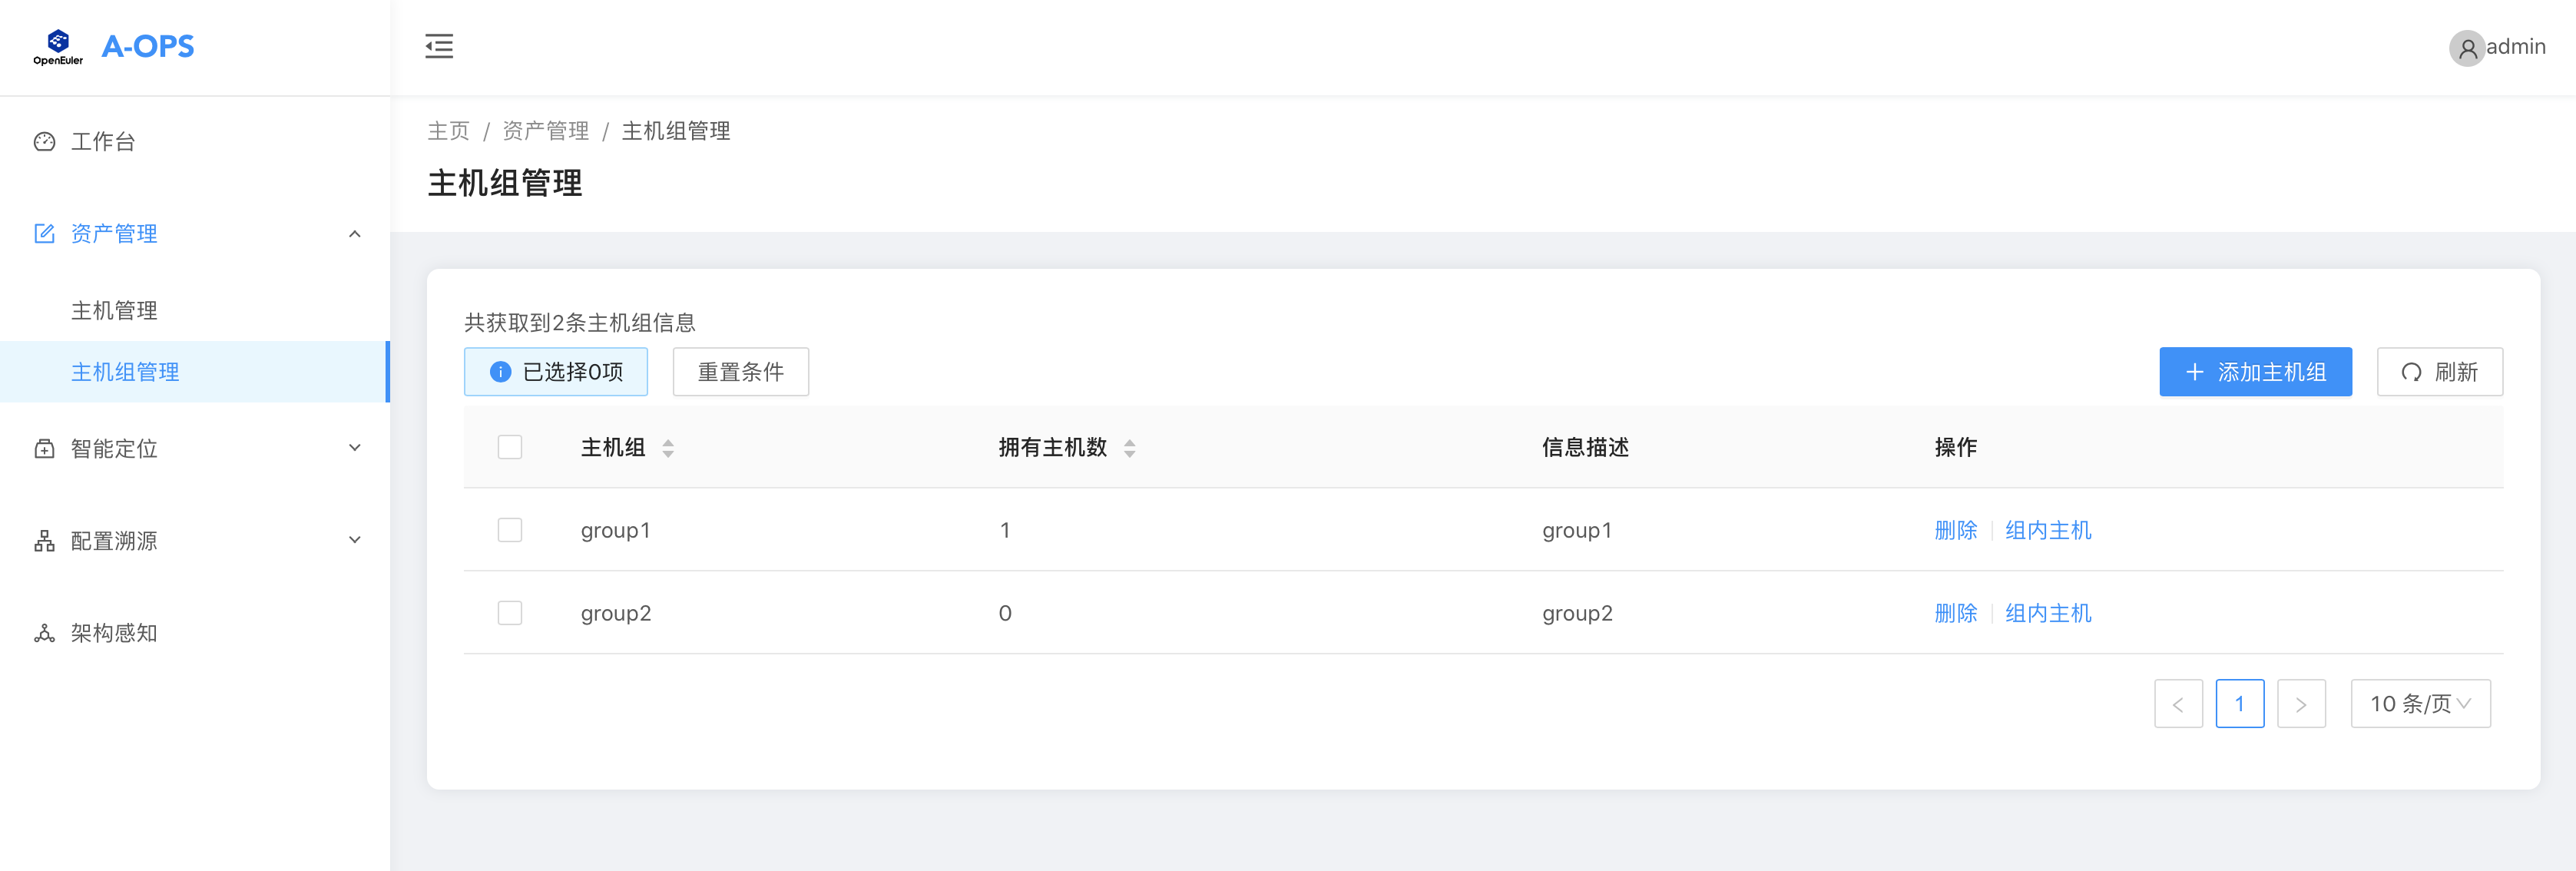Open the 10 条/页 page size dropdown
Screen dimensions: 2576x871
click(2420, 704)
